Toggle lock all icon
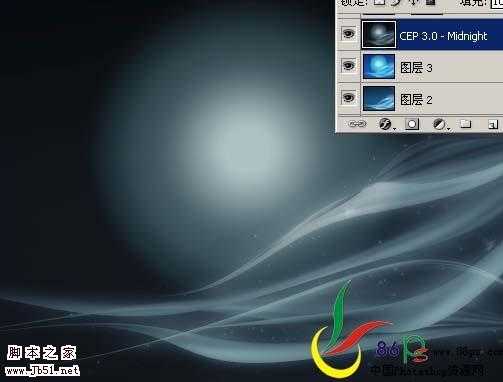This screenshot has width=503, height=382. (x=431, y=2)
